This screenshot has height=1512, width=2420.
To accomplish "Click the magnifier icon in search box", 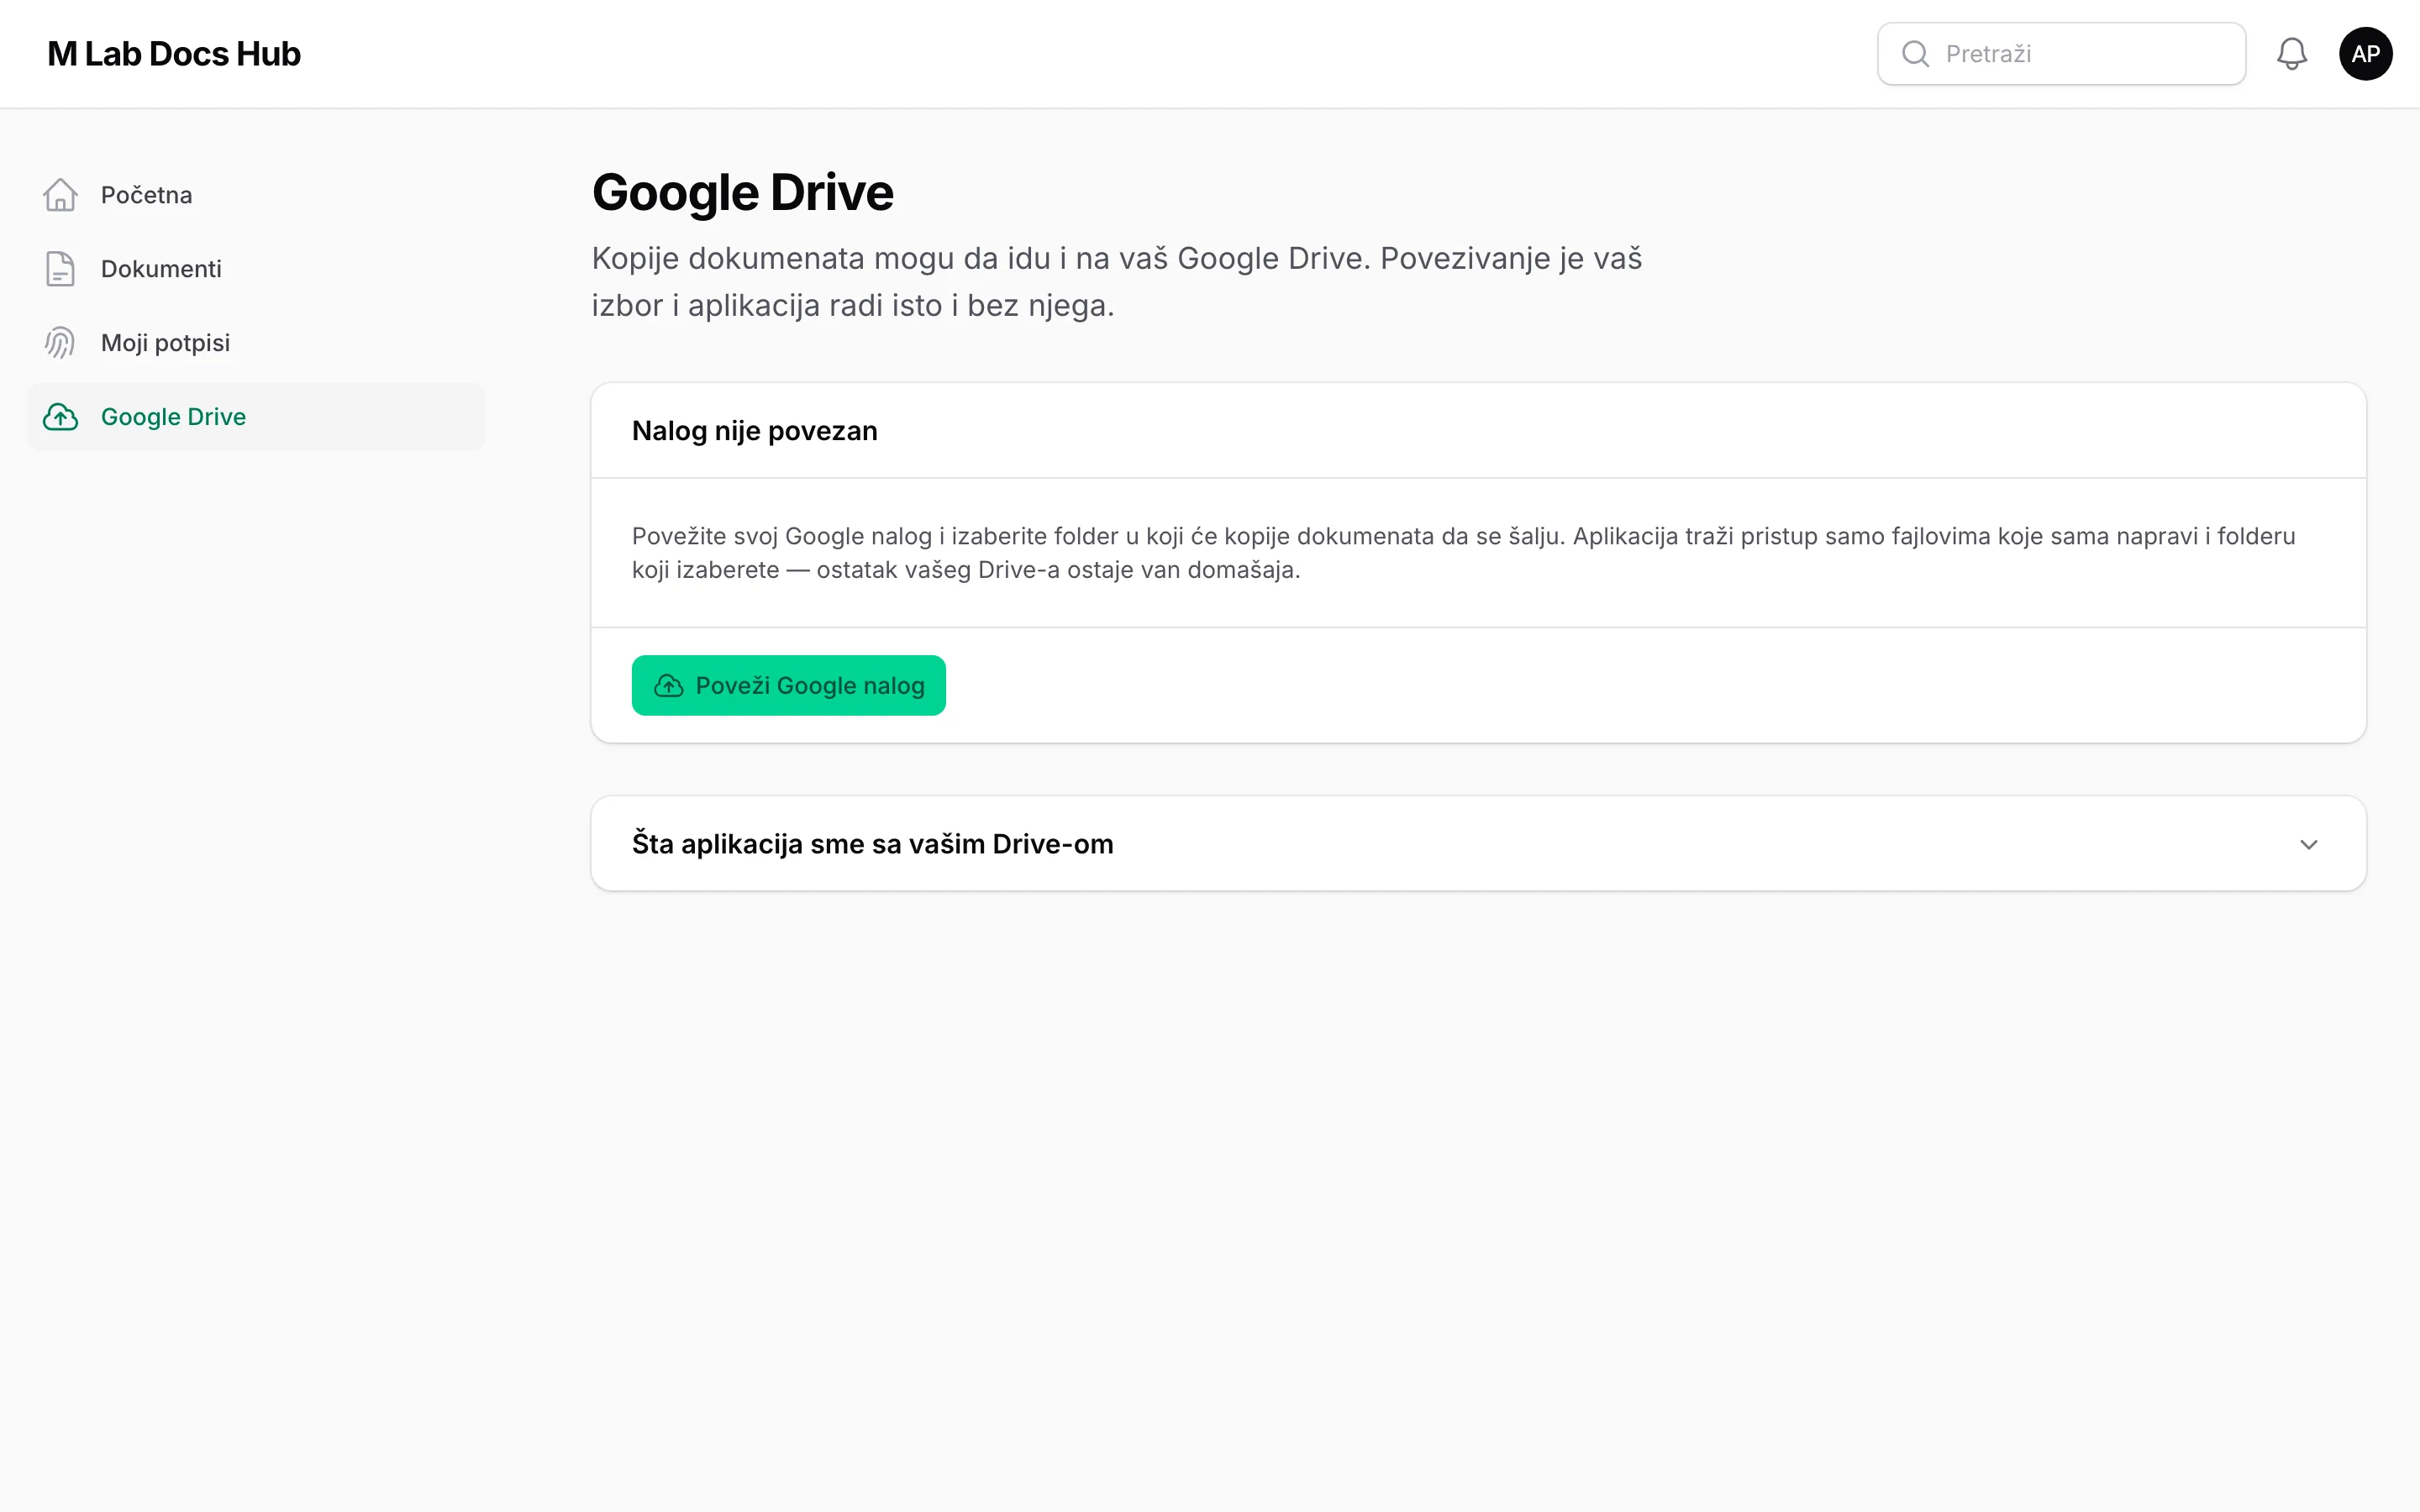I will (1915, 54).
